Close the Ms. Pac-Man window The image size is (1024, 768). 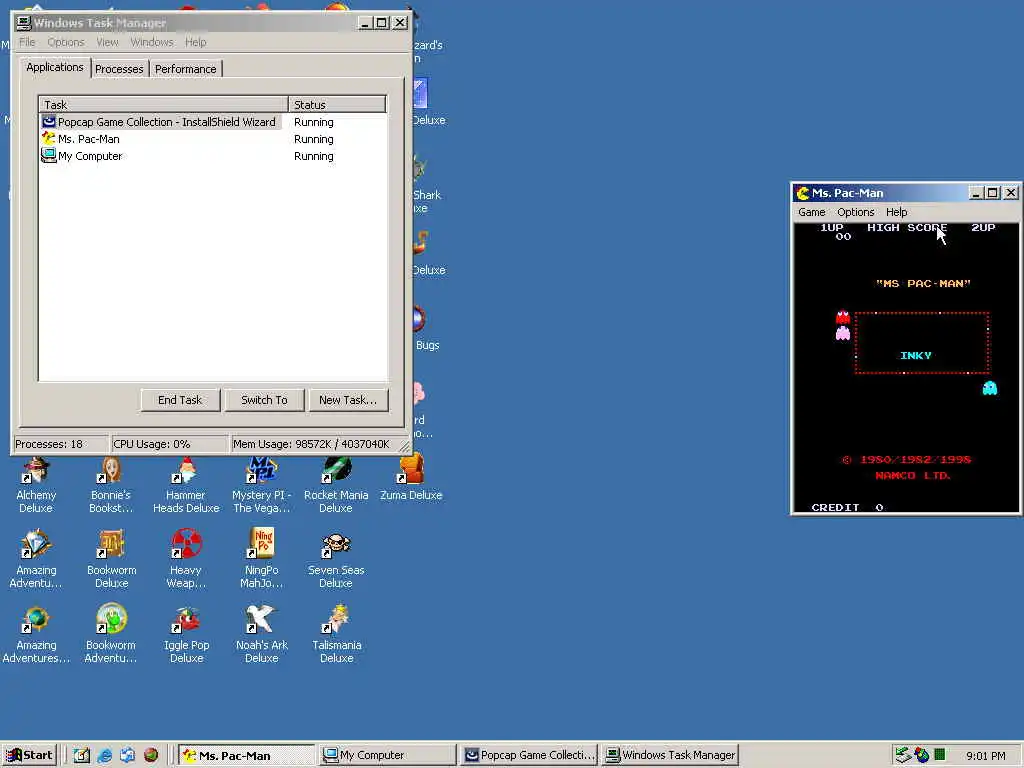coord(1011,193)
